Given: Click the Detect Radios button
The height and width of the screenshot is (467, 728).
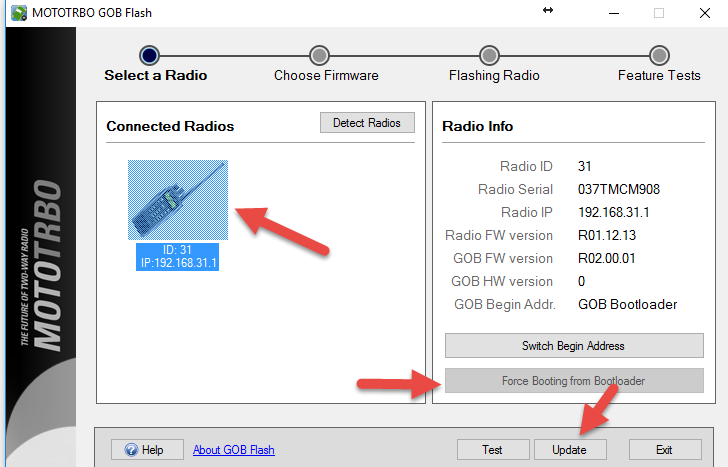Looking at the screenshot, I should click(367, 123).
